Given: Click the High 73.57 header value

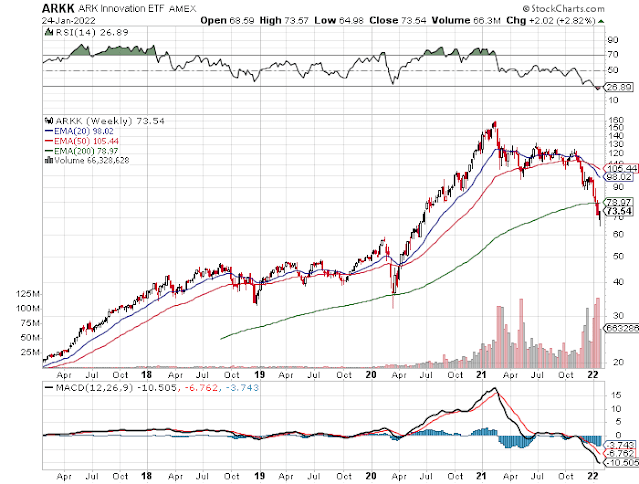Looking at the screenshot, I should (x=284, y=20).
